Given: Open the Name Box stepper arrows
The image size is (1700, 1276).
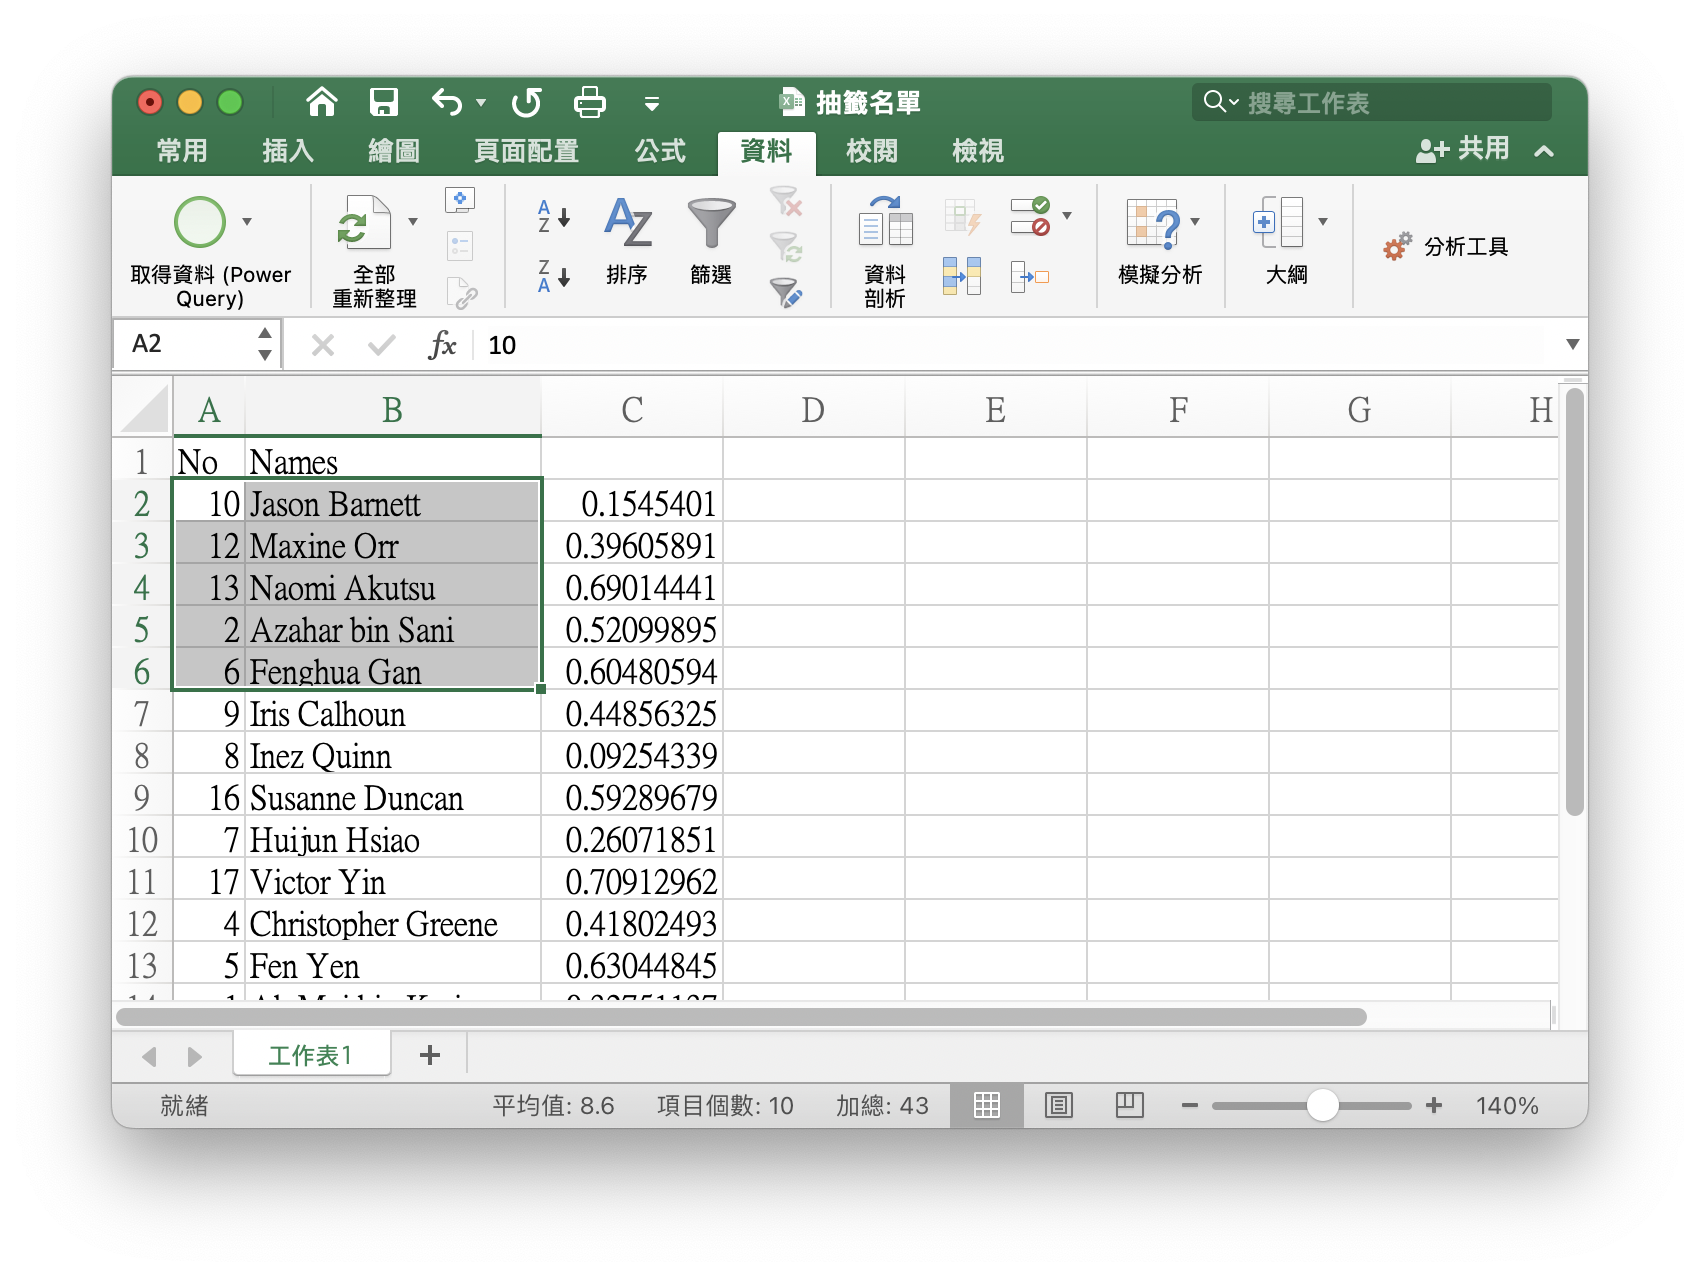Looking at the screenshot, I should pos(265,344).
